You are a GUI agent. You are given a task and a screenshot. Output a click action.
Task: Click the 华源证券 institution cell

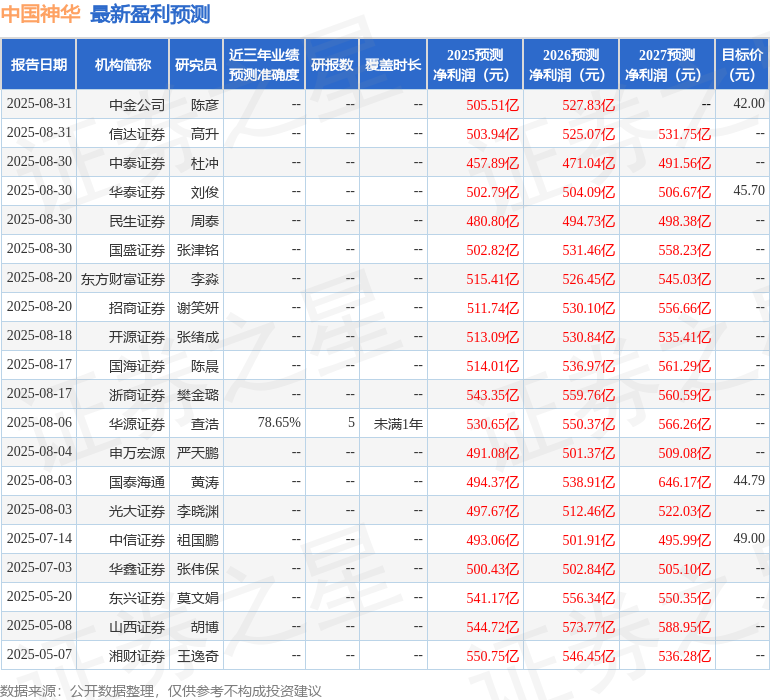(137, 423)
